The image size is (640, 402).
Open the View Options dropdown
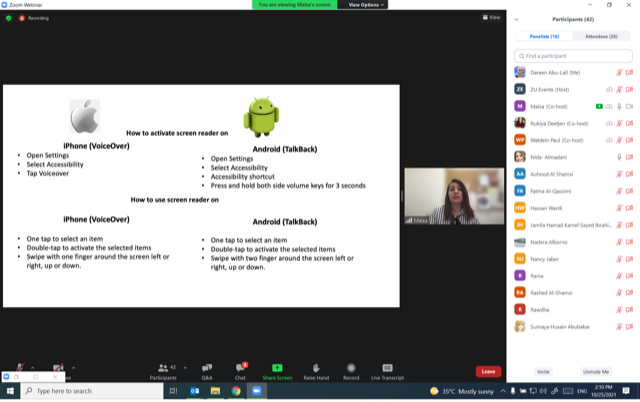(x=365, y=5)
